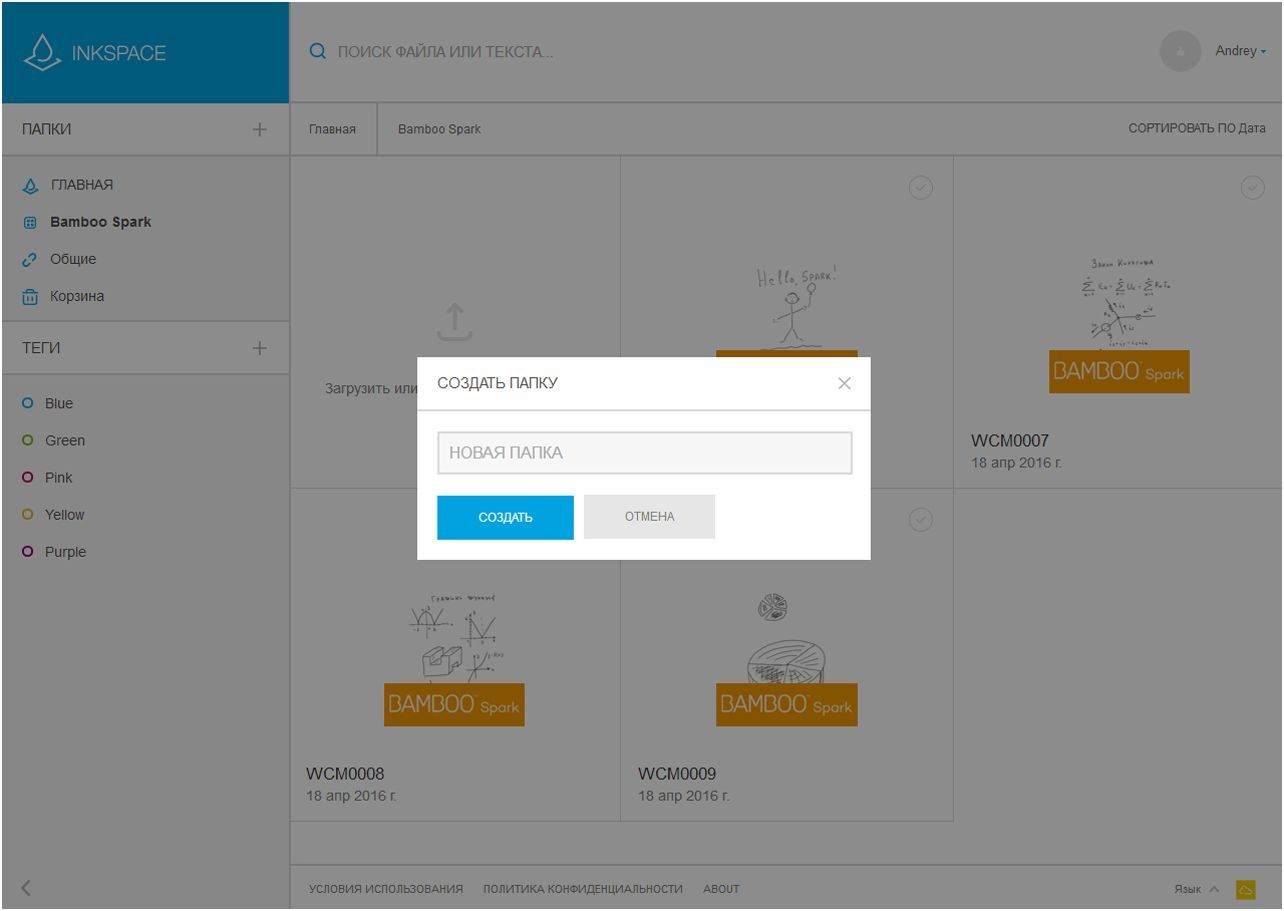Viewport: 1284px width, 911px height.
Task: Click the Отмена button
Action: (x=649, y=517)
